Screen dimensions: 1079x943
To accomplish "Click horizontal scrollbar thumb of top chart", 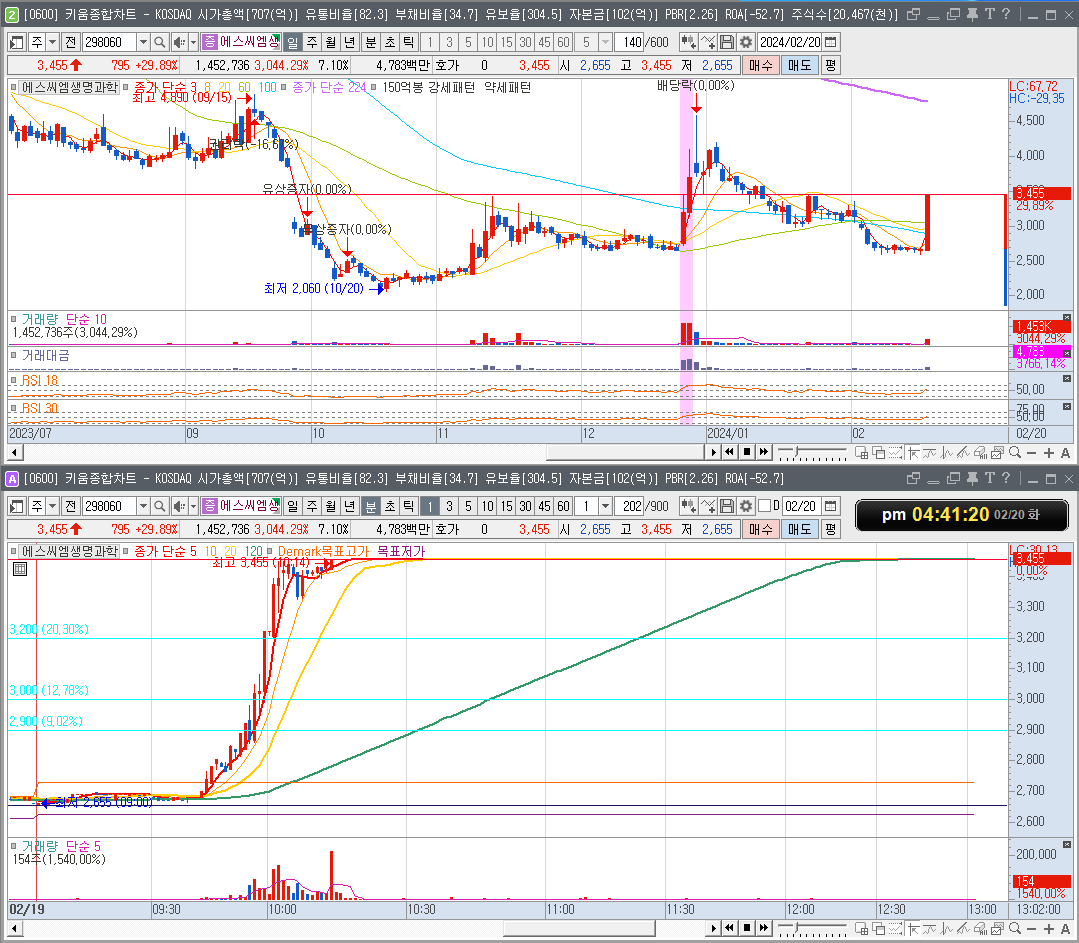I will coord(625,452).
